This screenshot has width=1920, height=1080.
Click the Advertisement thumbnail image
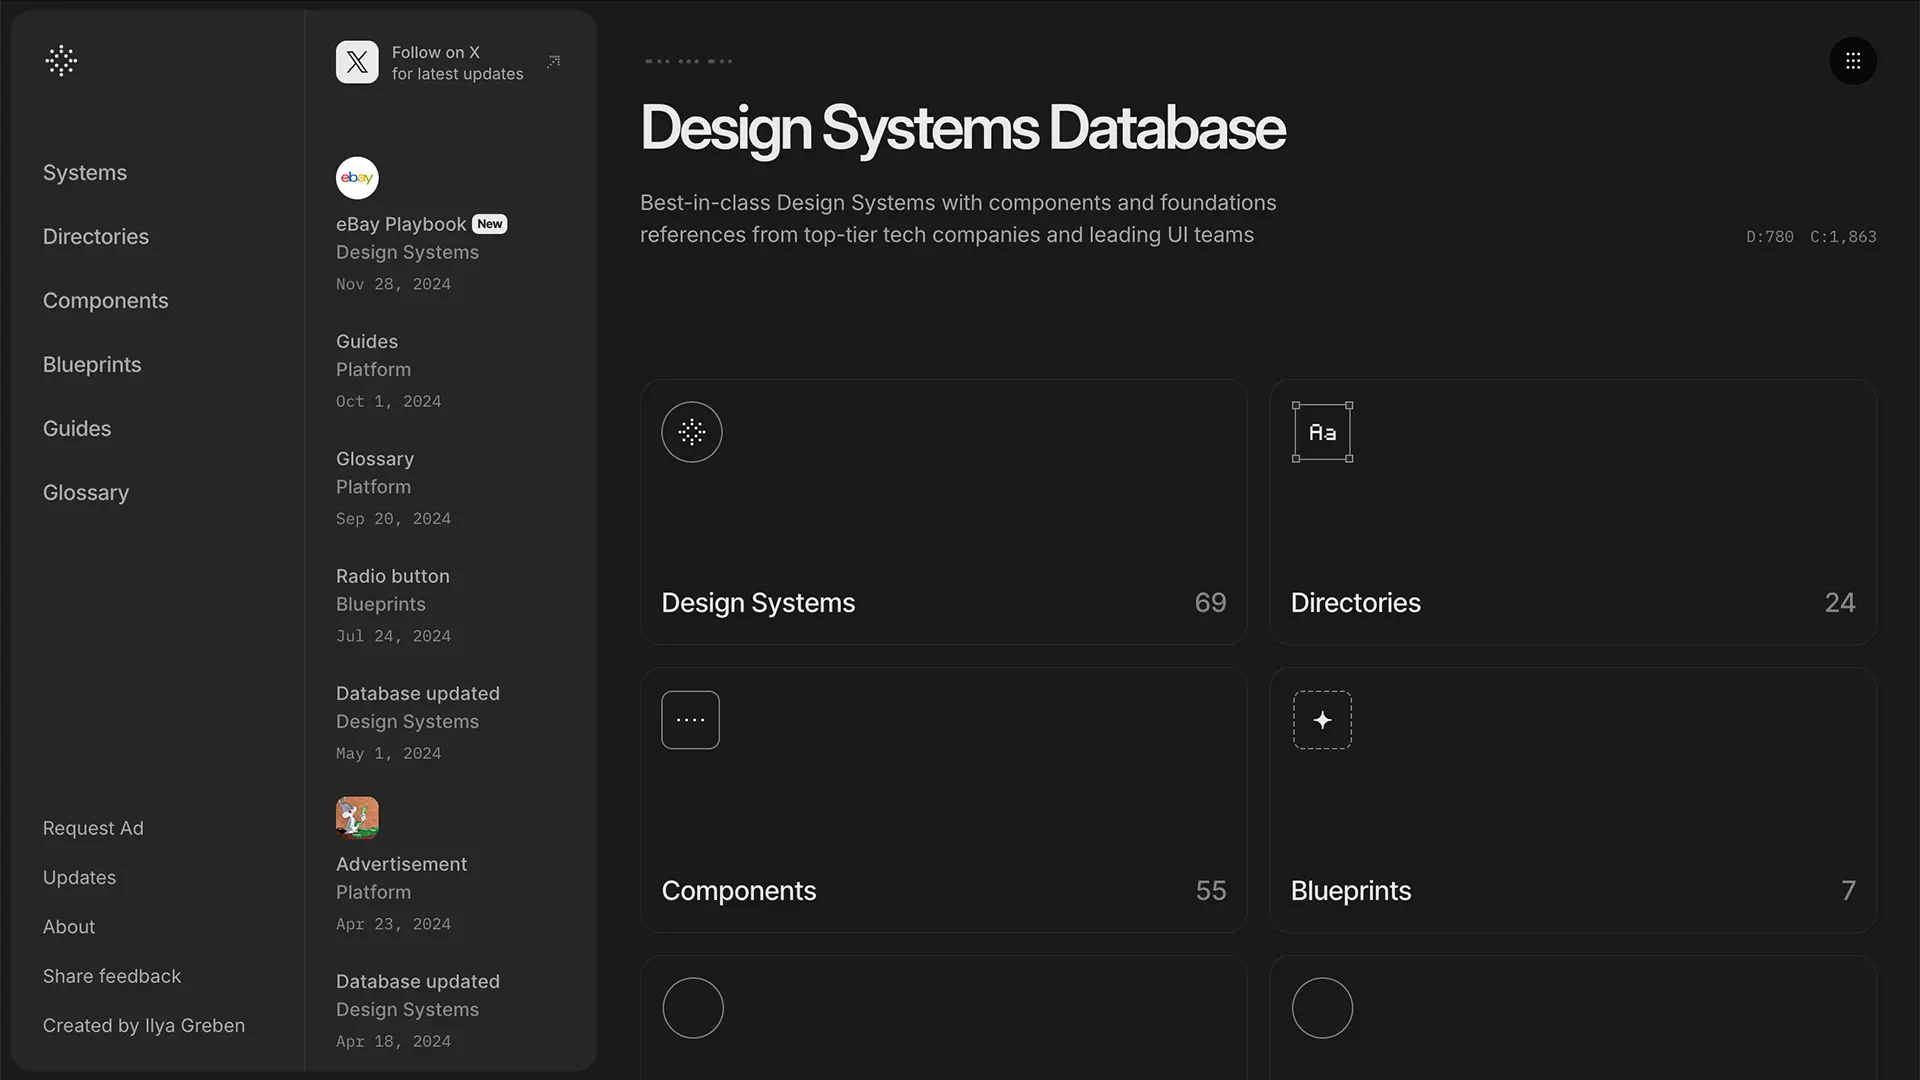pyautogui.click(x=357, y=818)
